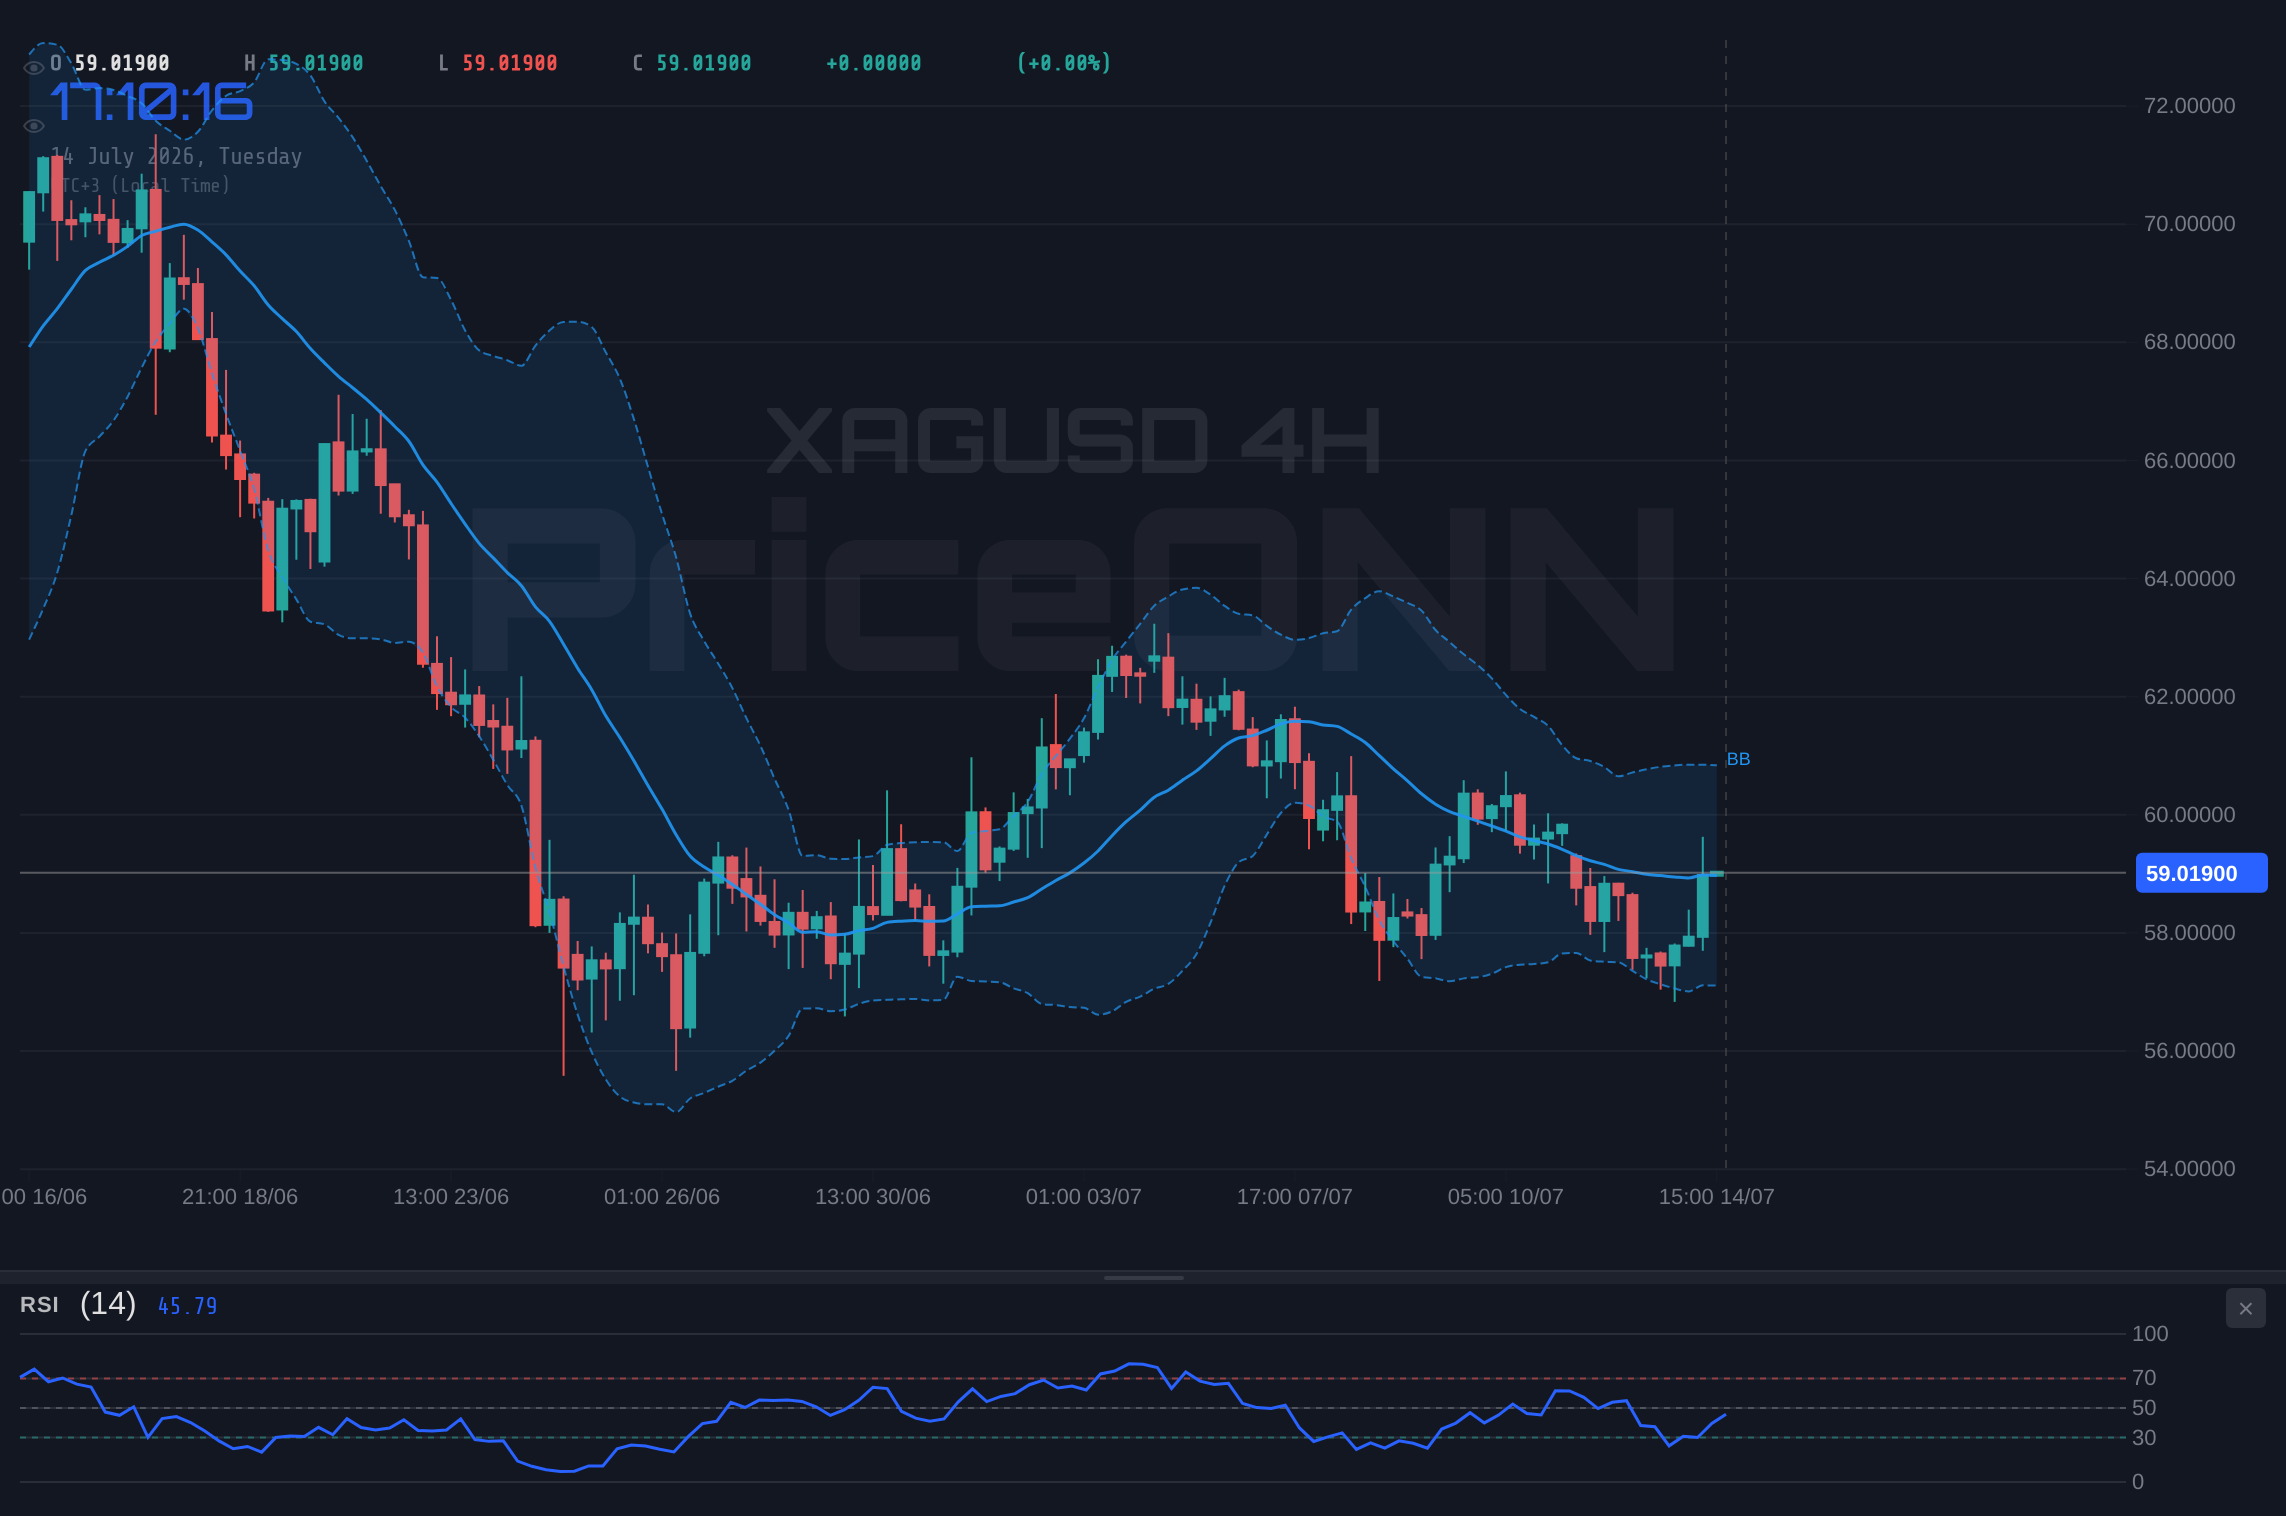Click the 62.00000 price axis label

[x=2189, y=697]
